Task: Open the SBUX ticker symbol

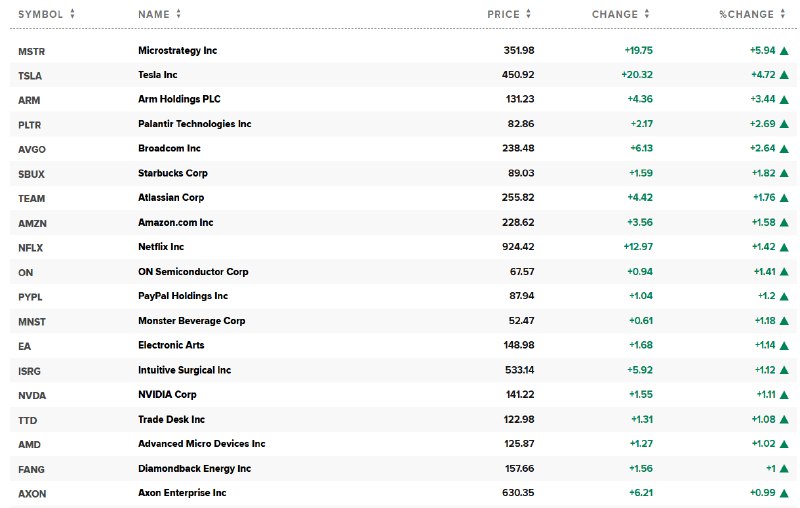Action: 31,174
